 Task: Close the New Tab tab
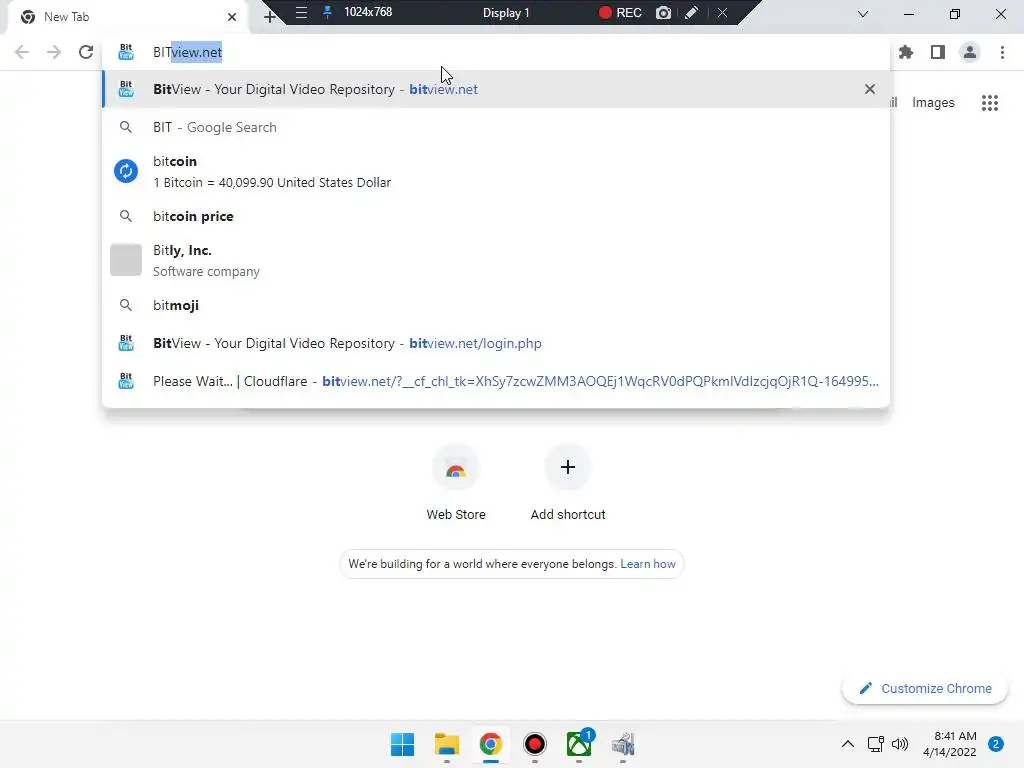[232, 17]
